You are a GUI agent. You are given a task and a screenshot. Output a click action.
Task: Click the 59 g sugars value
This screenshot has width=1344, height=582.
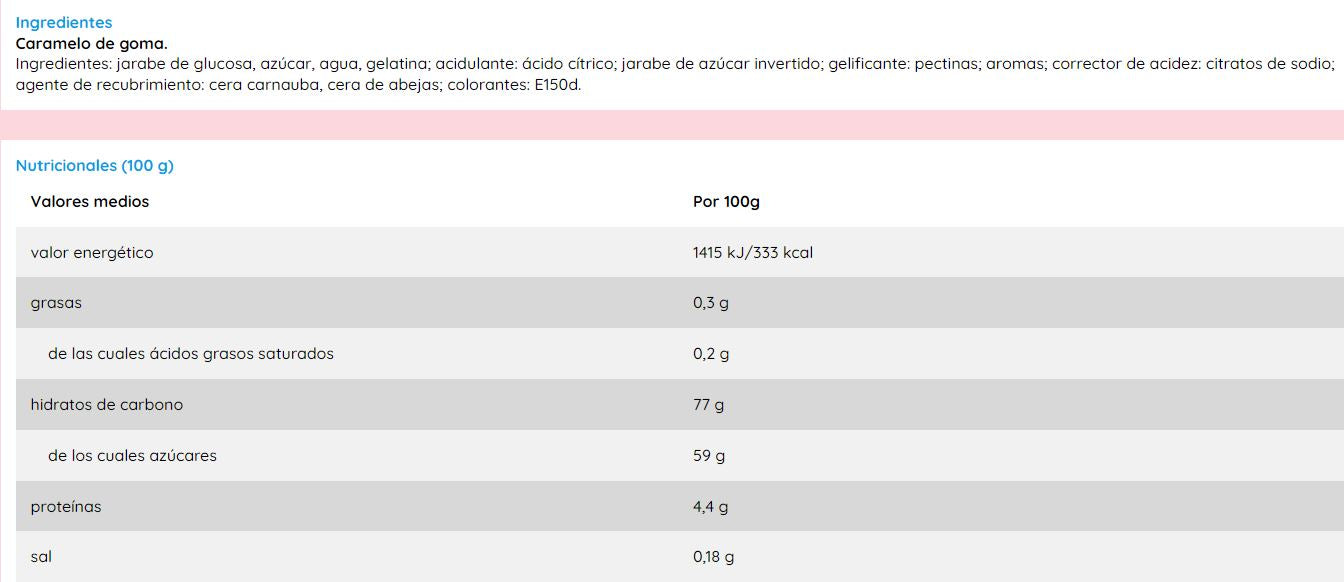point(709,456)
